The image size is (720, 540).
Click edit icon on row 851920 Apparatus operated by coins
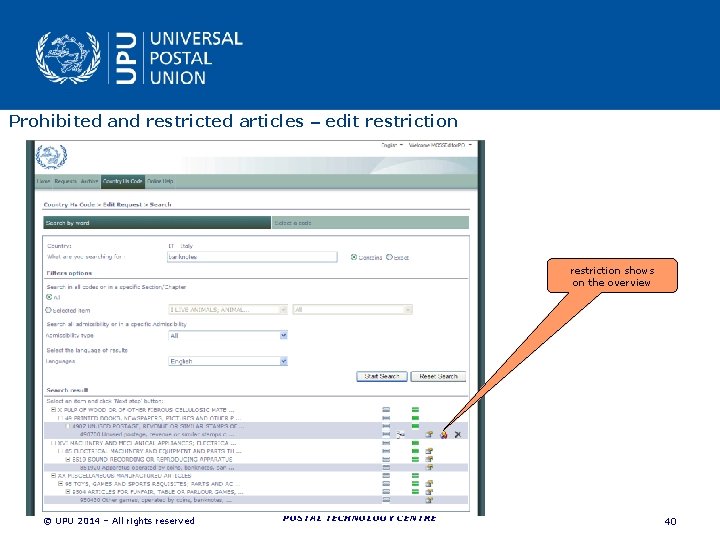click(x=429, y=467)
